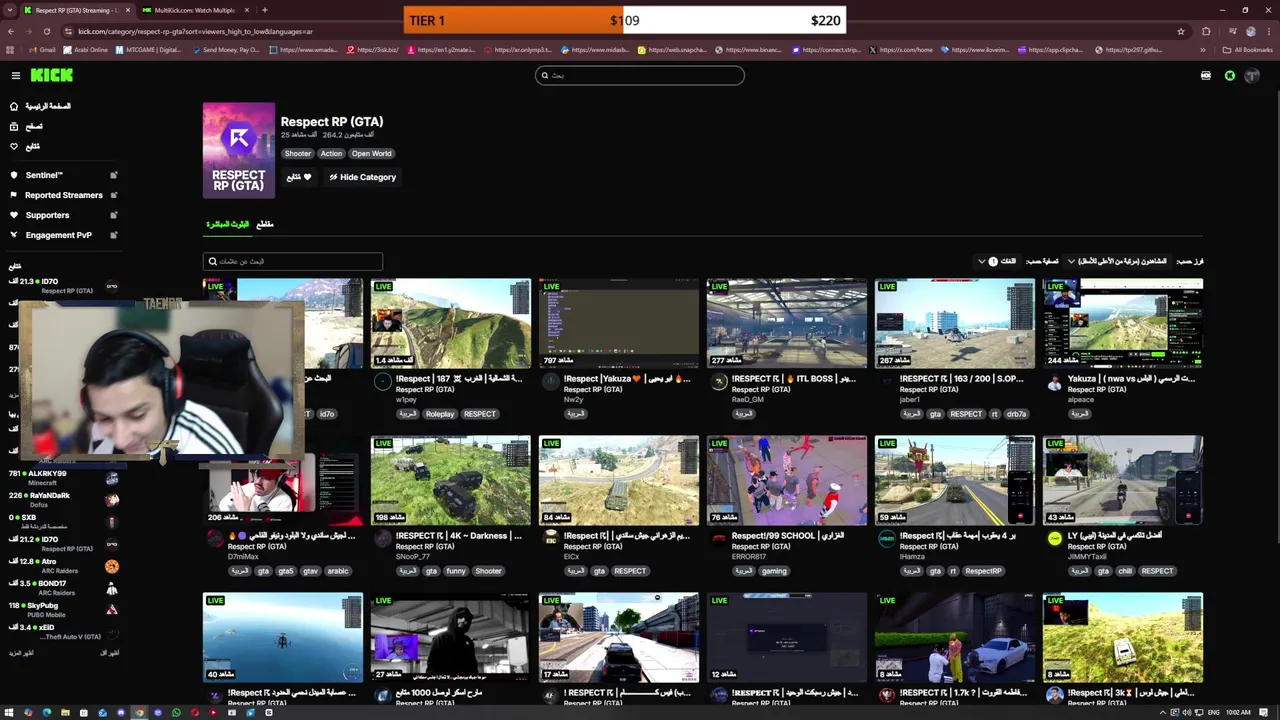Viewport: 1280px width, 720px height.
Task: Click the external-link icon beside Supporters
Action: point(113,215)
